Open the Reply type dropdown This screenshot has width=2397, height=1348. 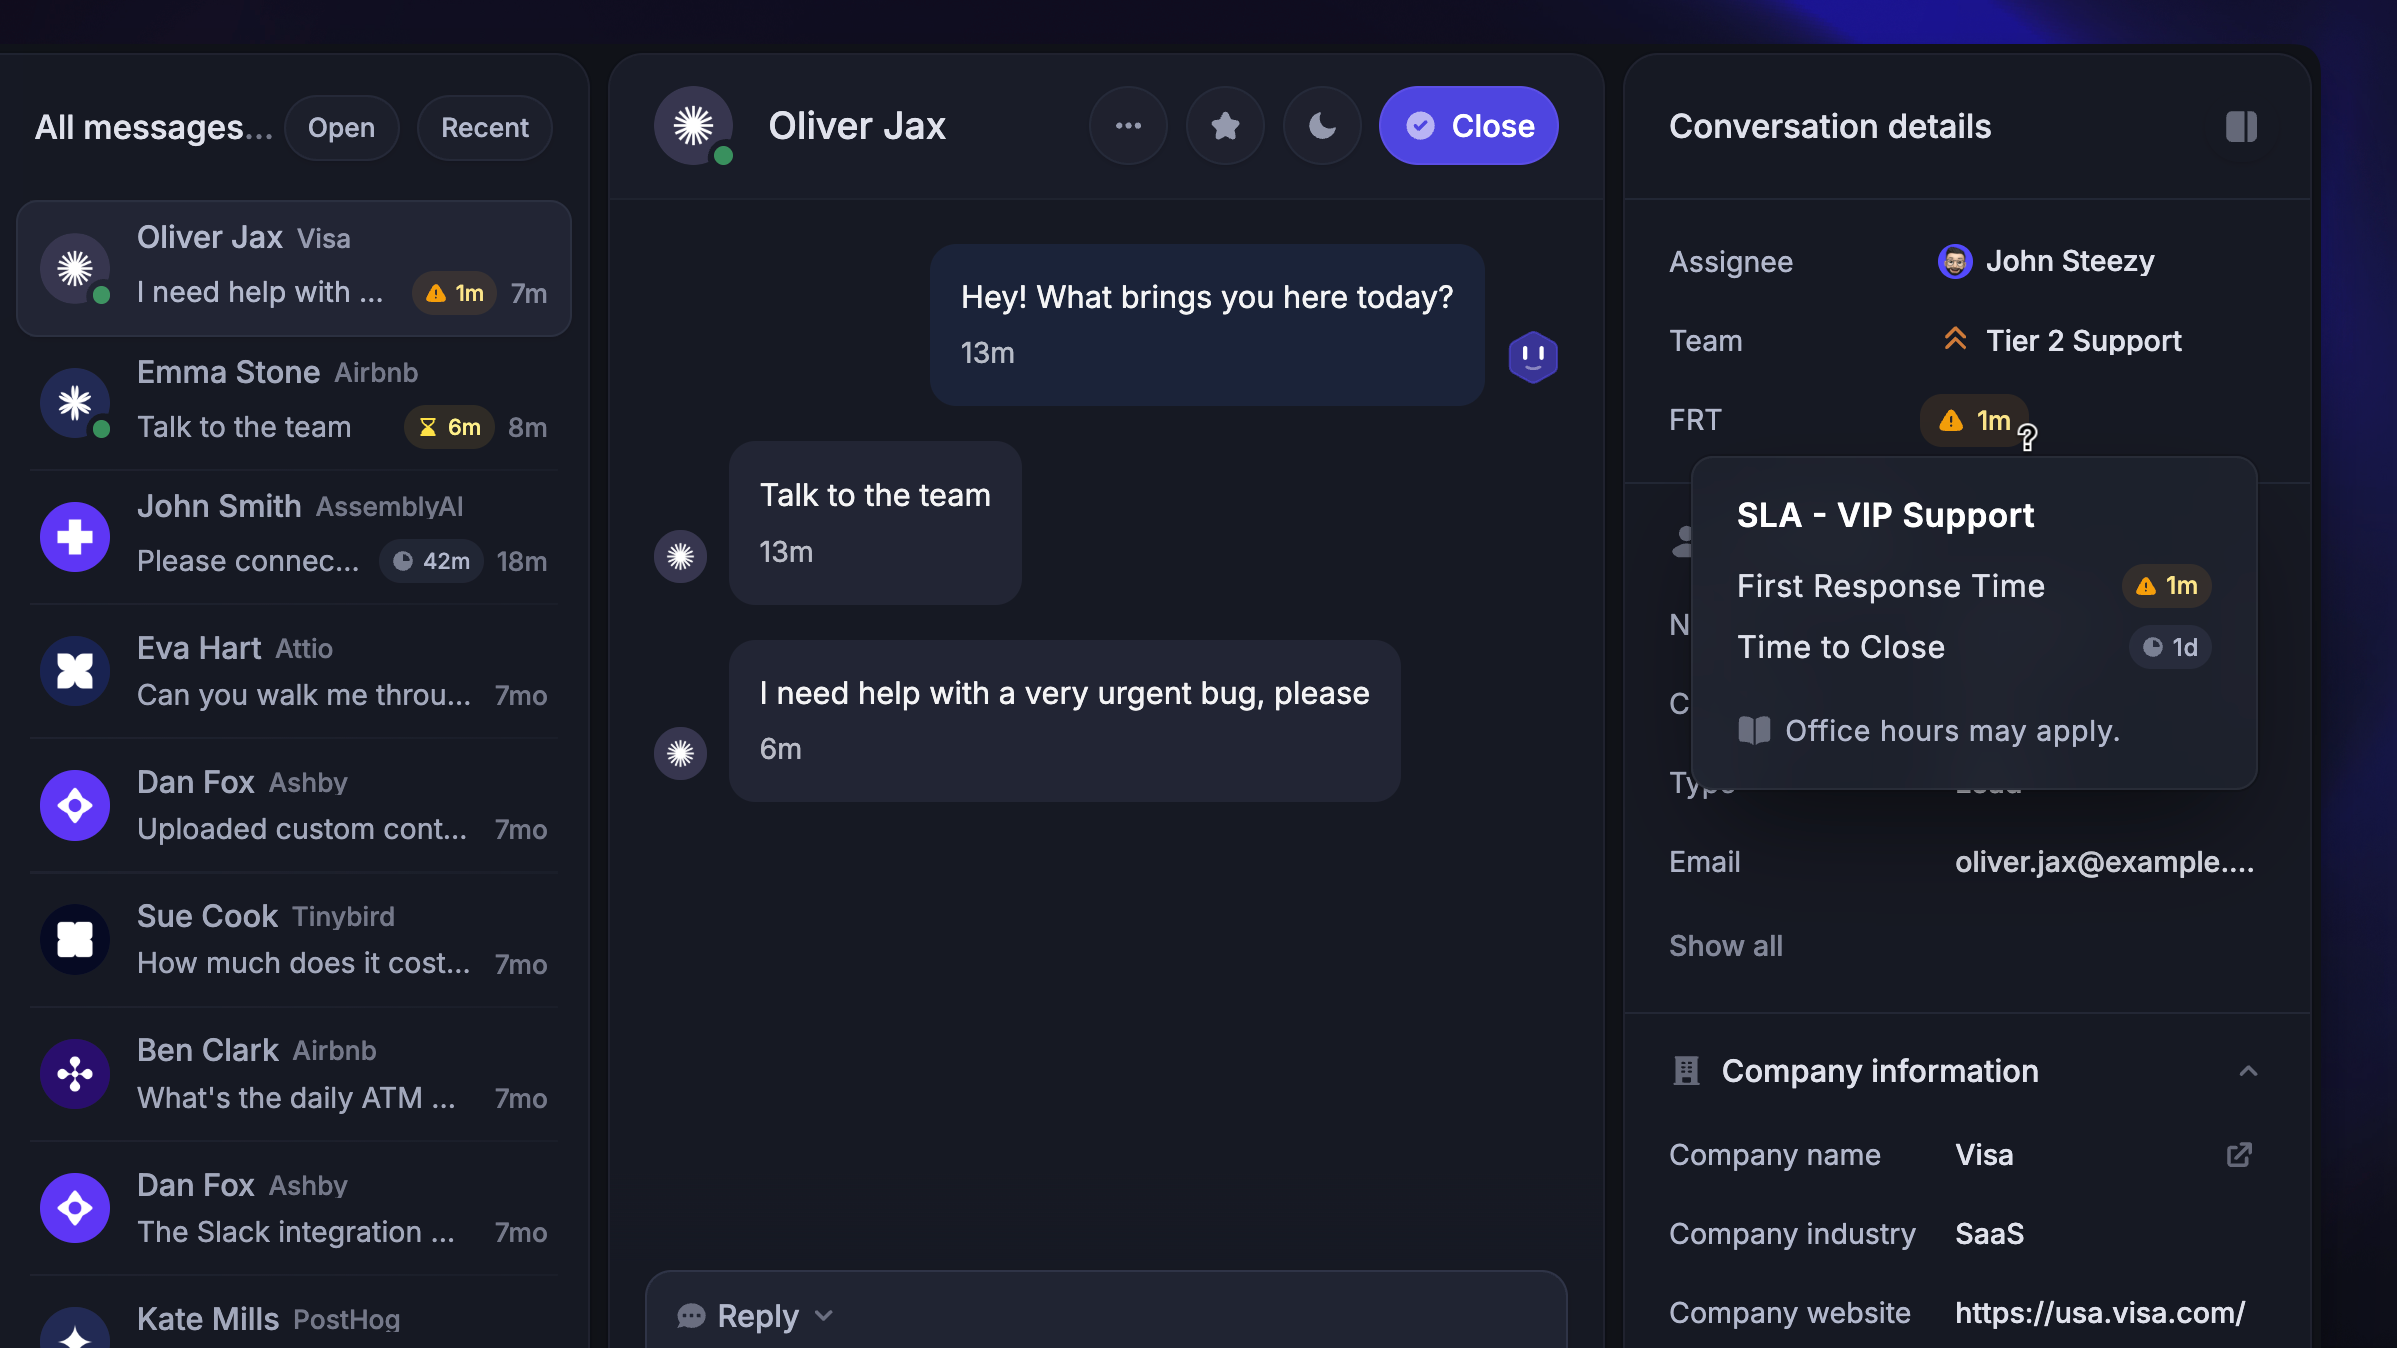tap(756, 1316)
